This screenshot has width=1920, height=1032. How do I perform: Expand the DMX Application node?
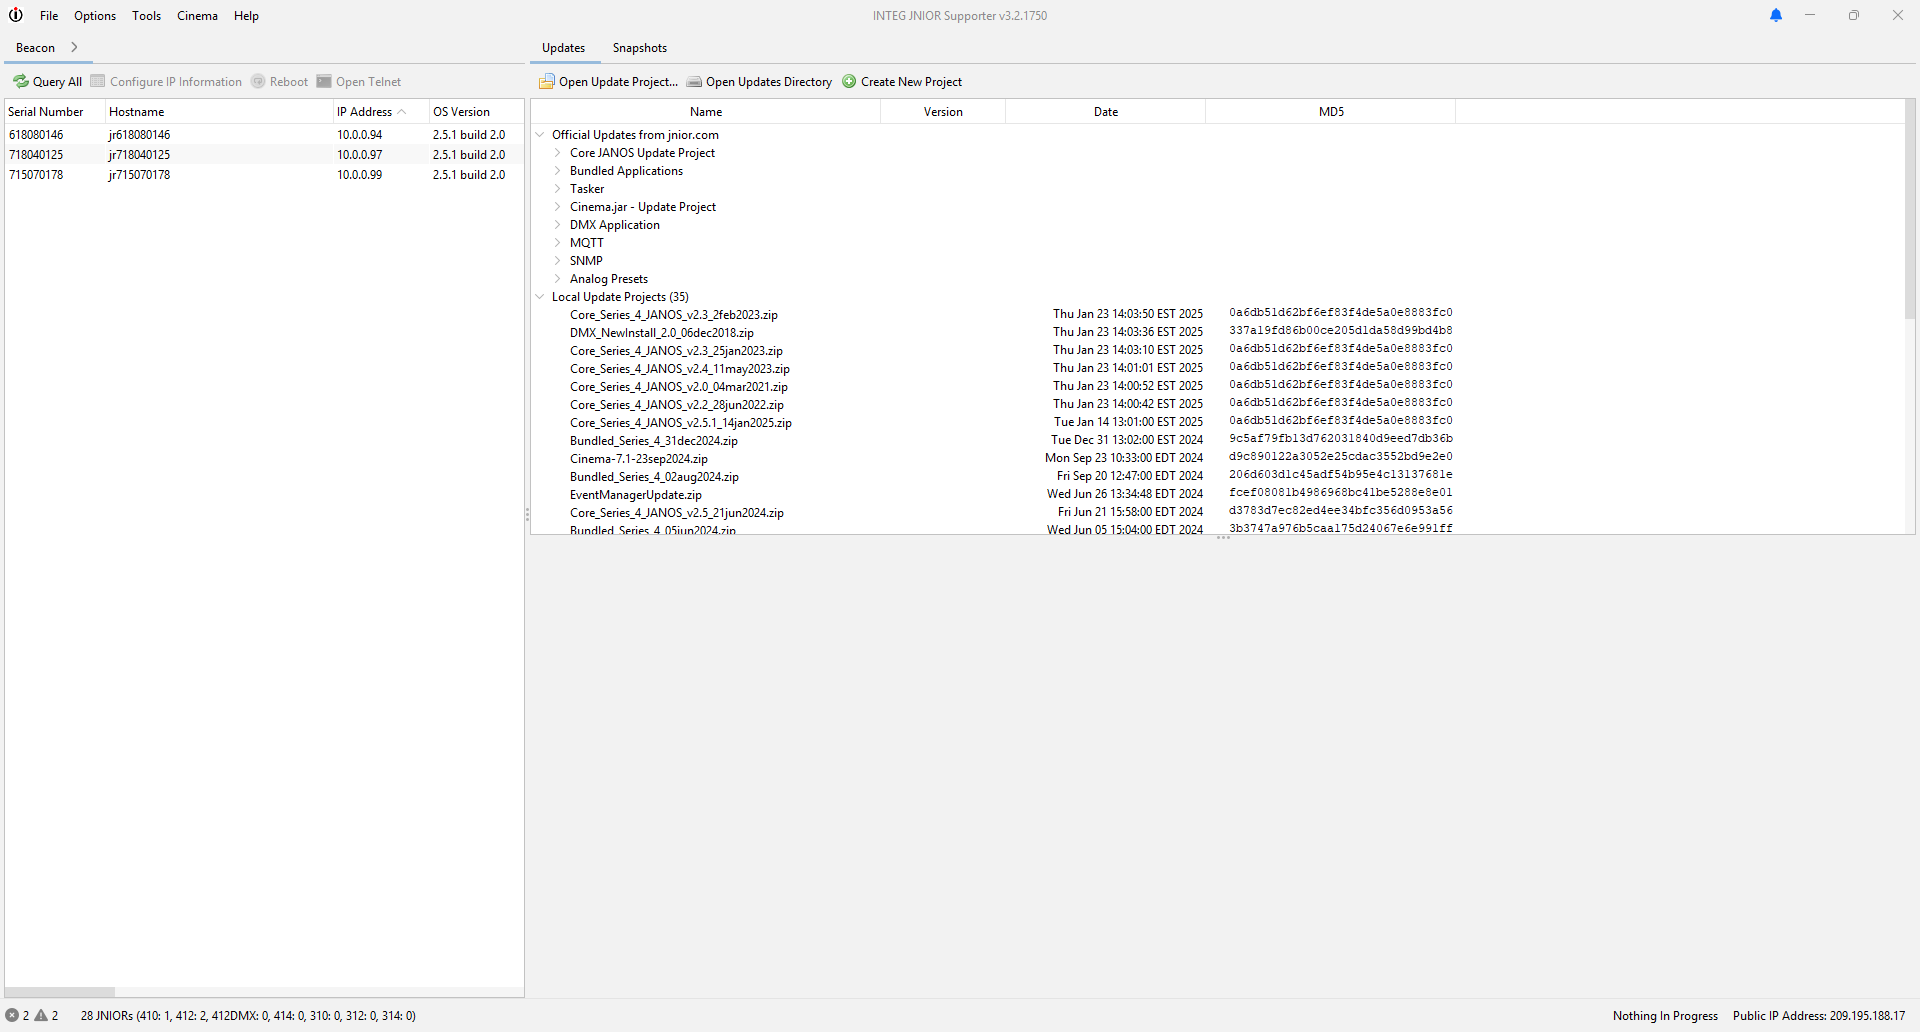(558, 225)
